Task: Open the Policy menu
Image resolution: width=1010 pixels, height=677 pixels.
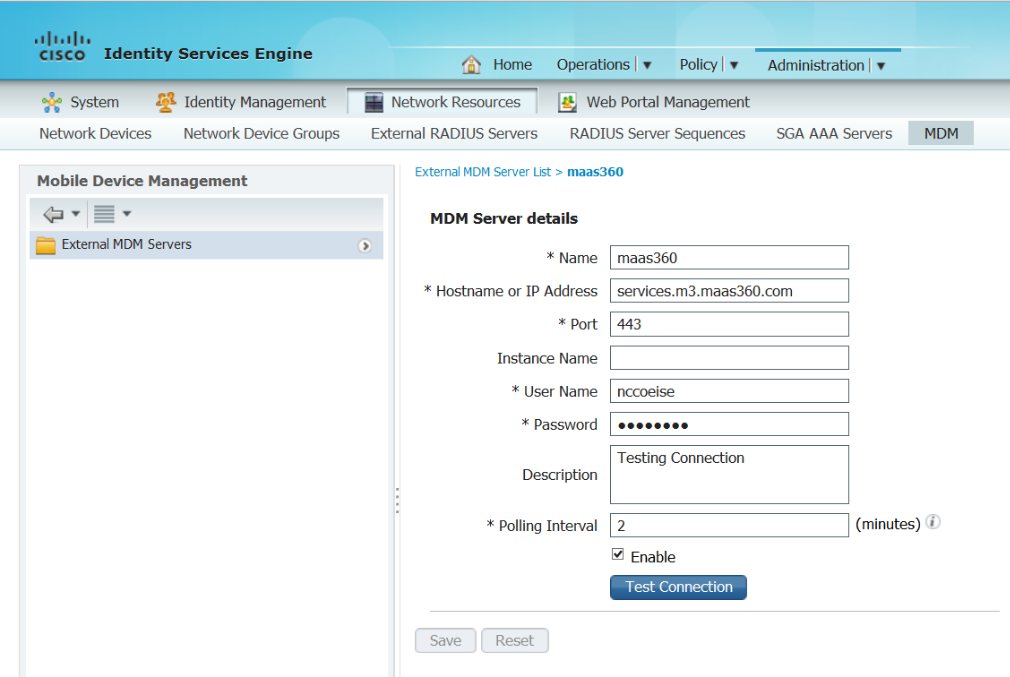Action: [698, 65]
